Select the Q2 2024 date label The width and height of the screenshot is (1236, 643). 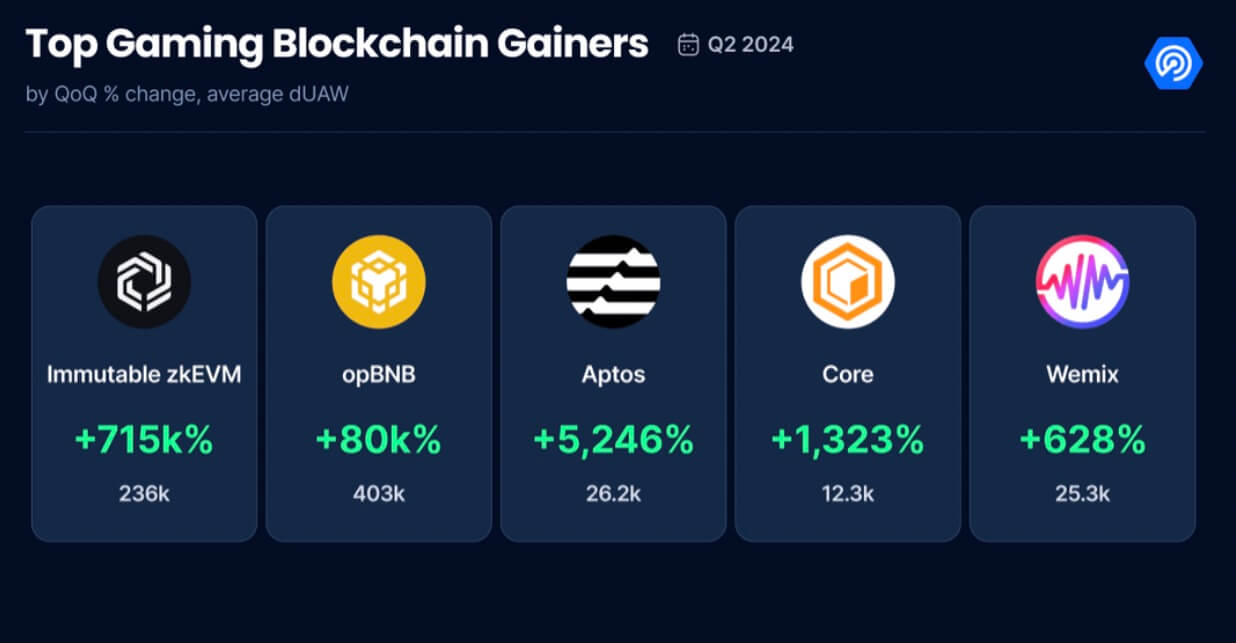(751, 45)
